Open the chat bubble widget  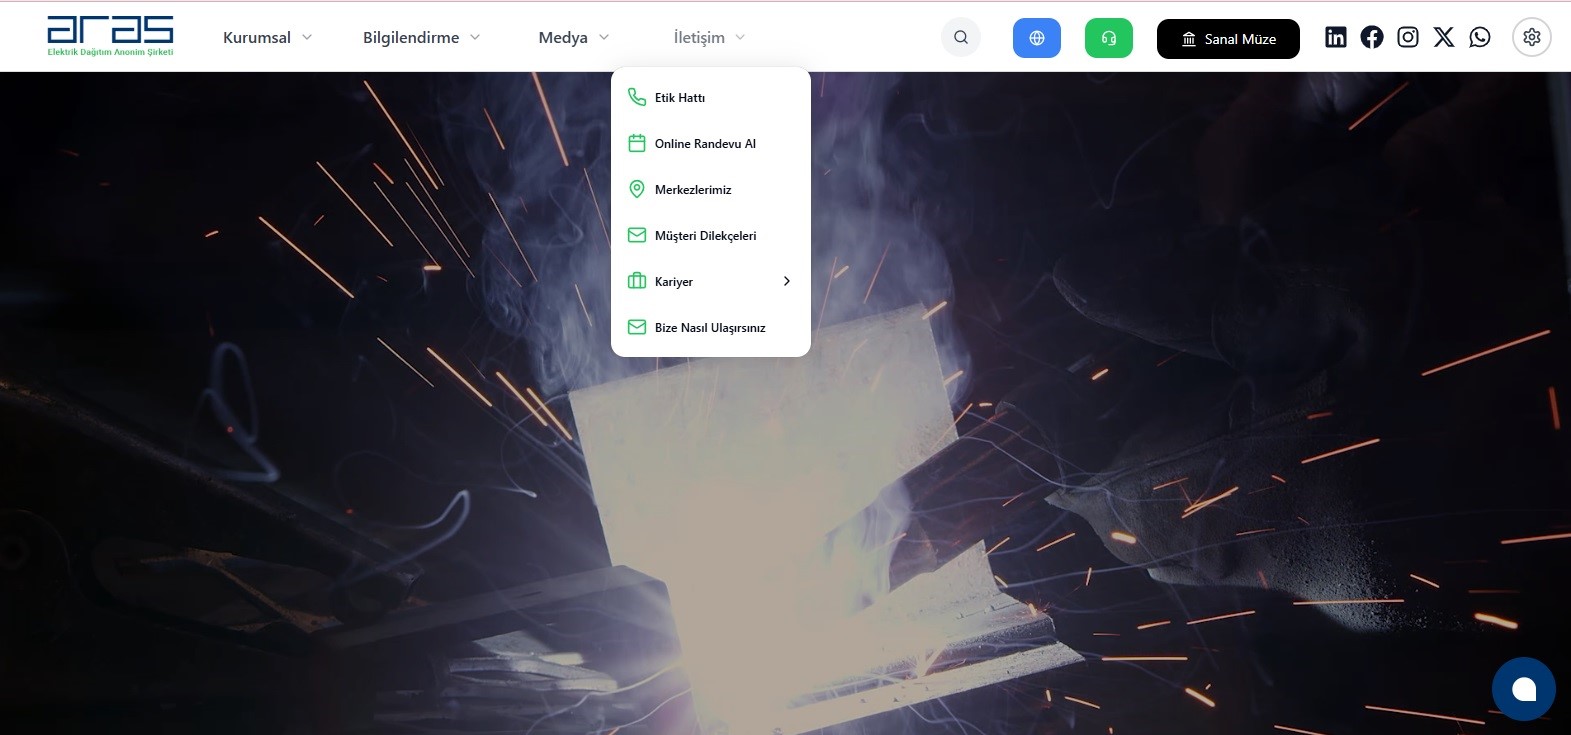pos(1523,689)
